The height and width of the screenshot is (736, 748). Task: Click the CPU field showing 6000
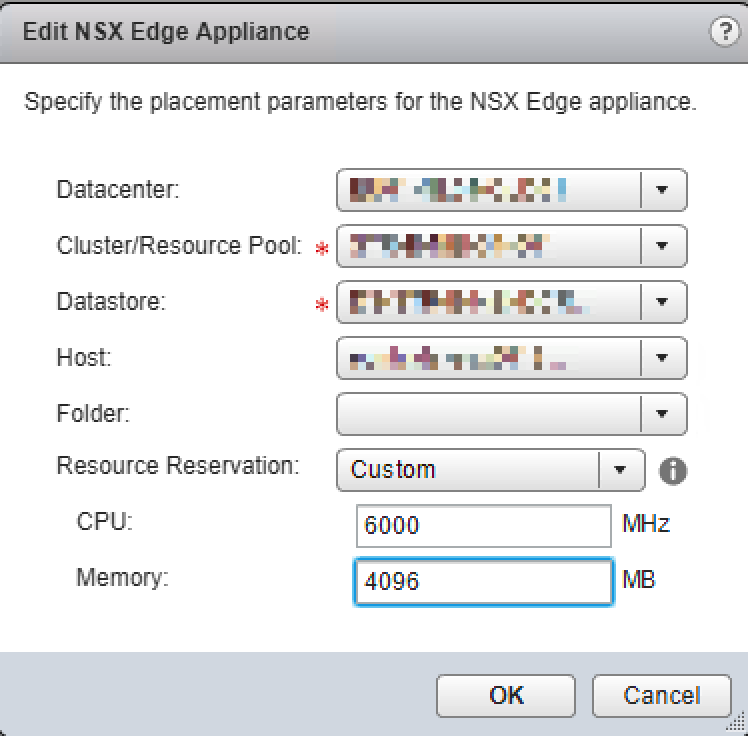pyautogui.click(x=482, y=526)
